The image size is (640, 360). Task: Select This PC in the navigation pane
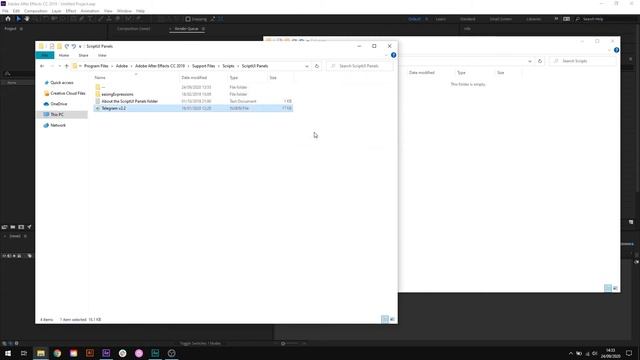click(x=62, y=114)
